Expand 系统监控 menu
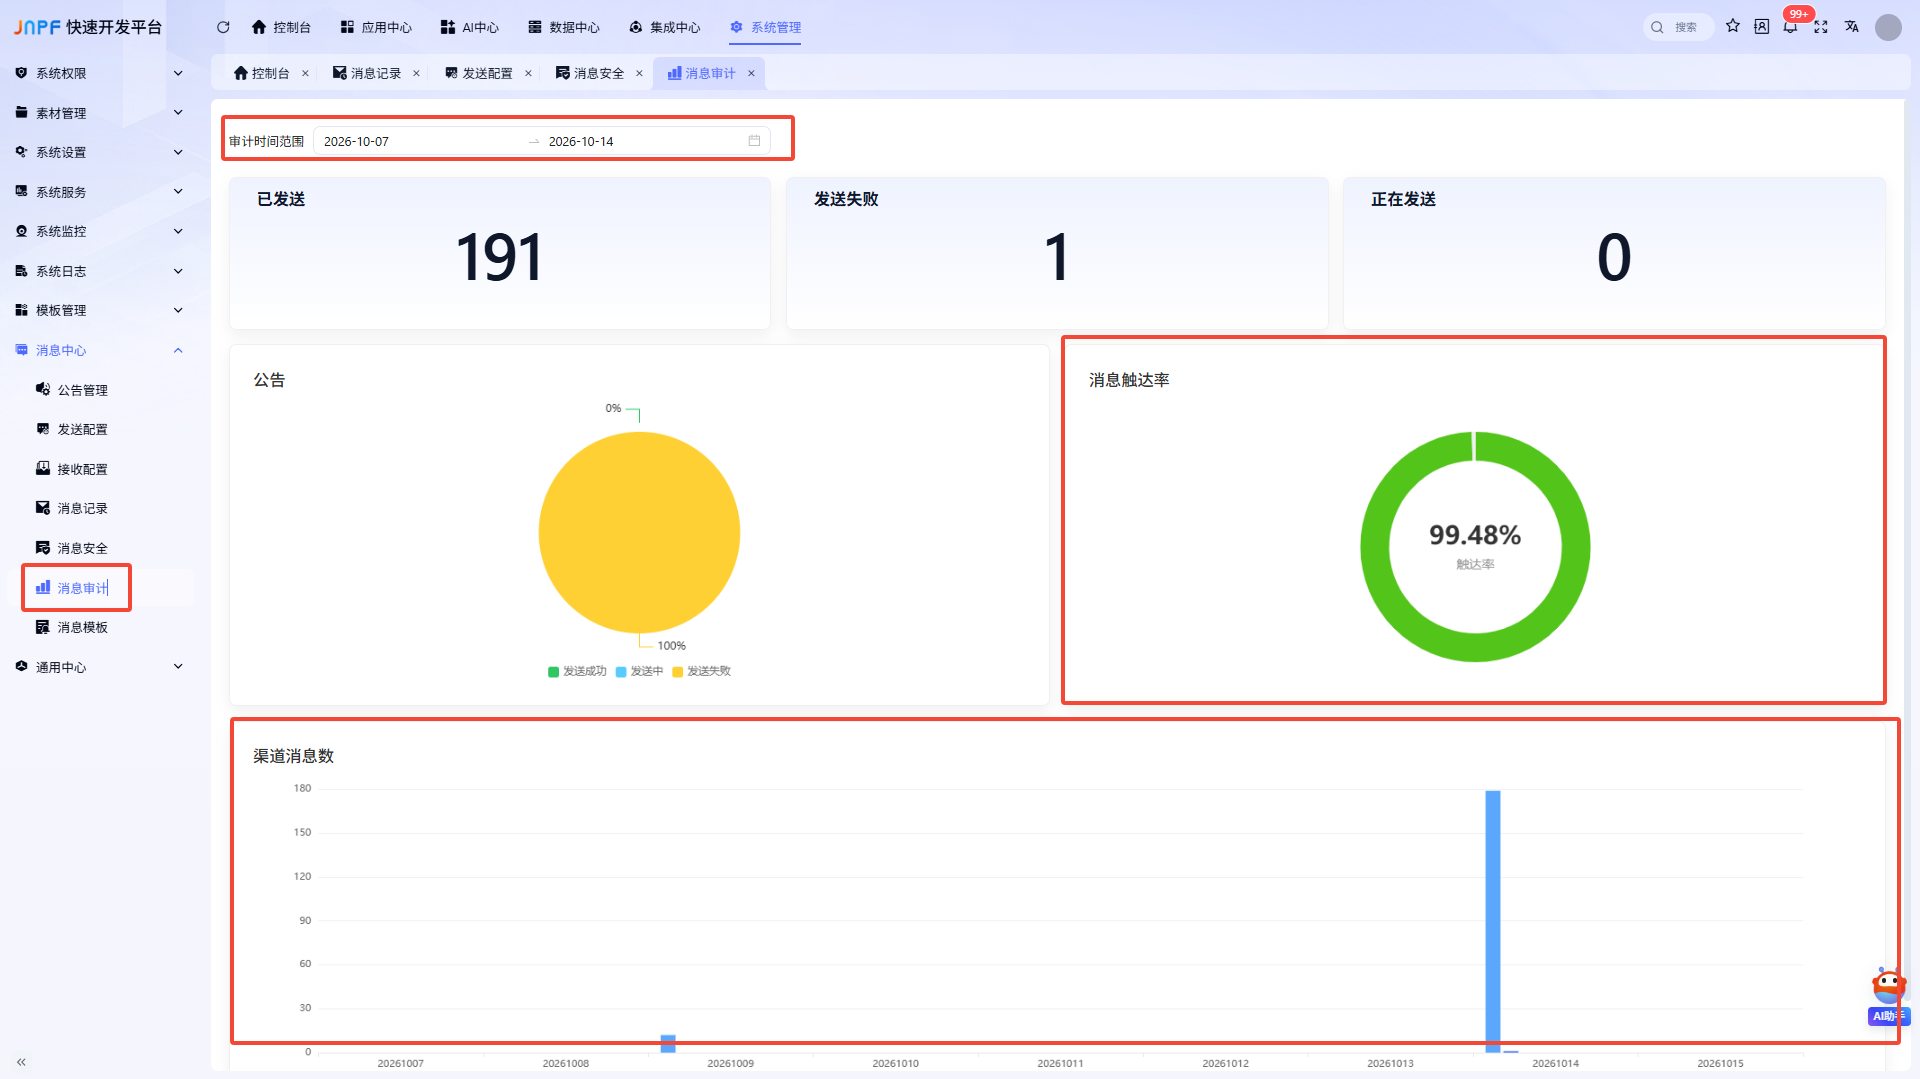Image resolution: width=1920 pixels, height=1079 pixels. tap(99, 231)
